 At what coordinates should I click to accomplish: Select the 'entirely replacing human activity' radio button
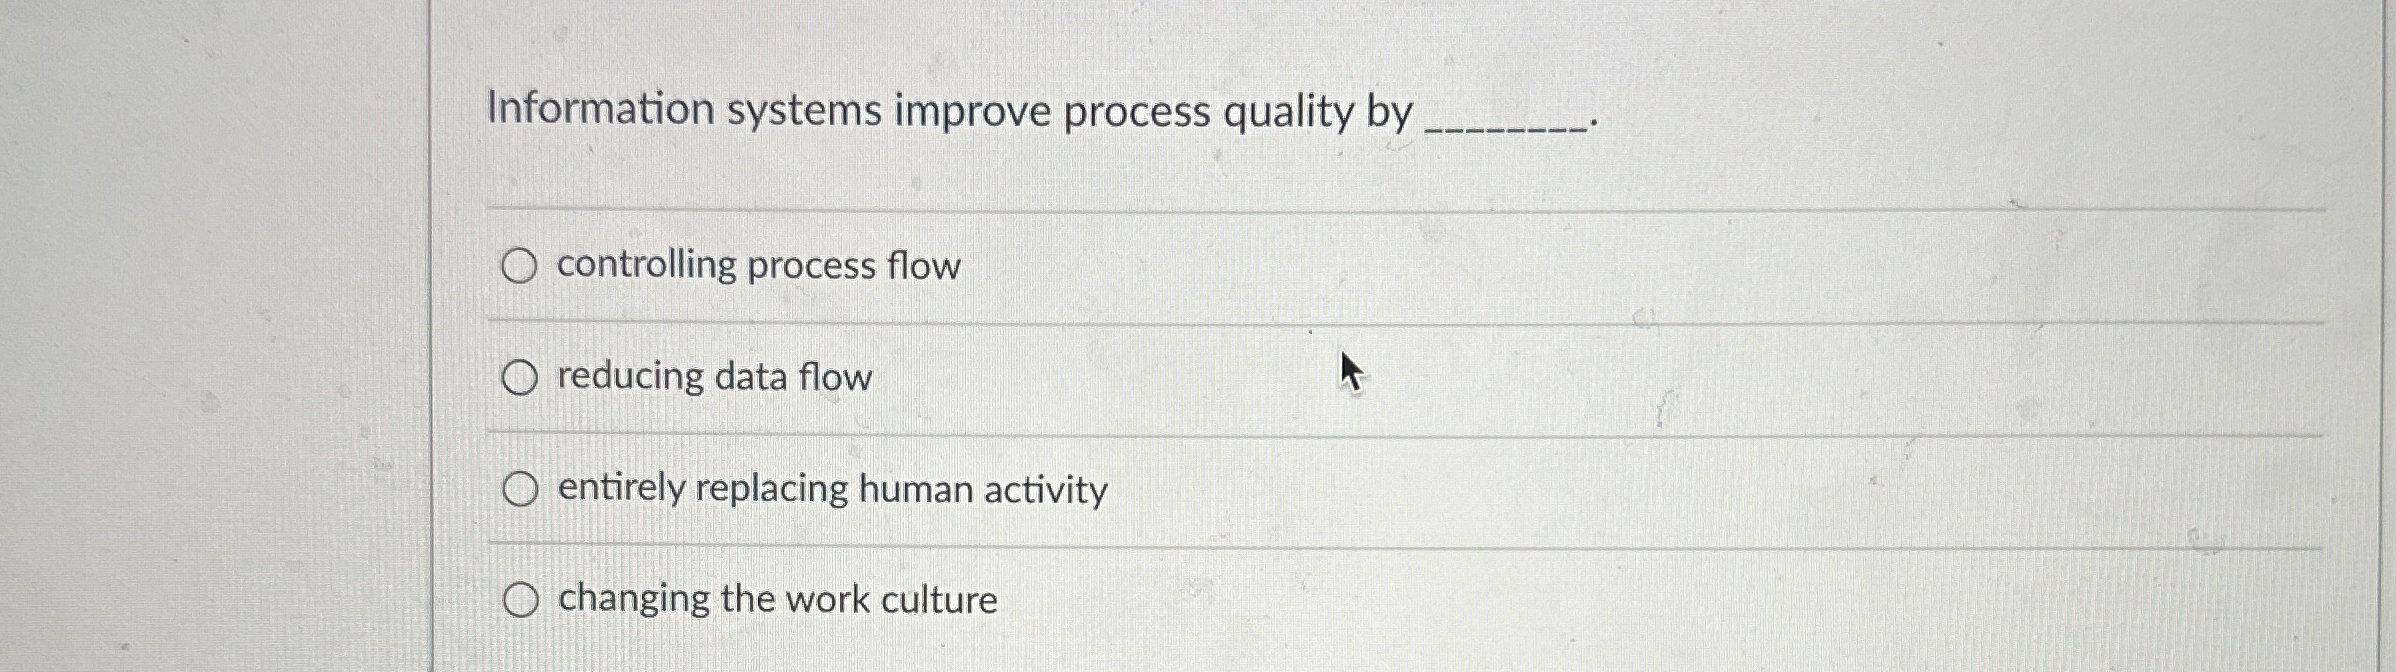coord(519,490)
